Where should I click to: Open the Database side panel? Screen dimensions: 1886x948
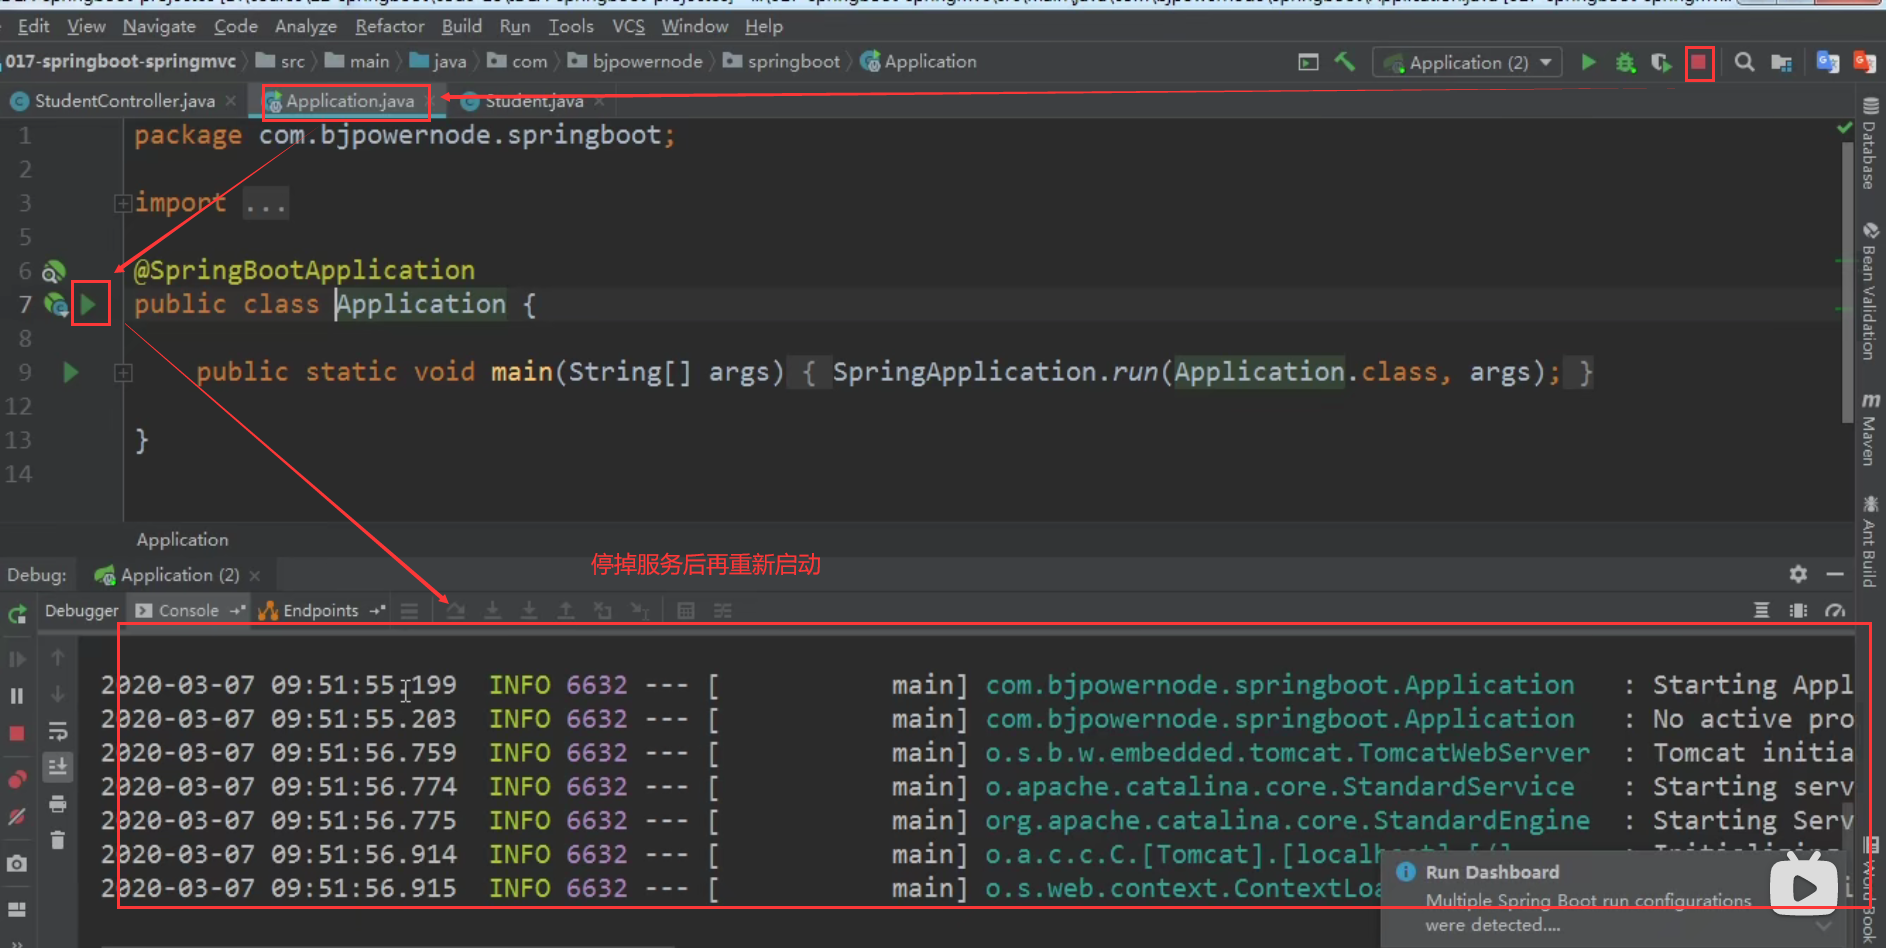point(1869,143)
